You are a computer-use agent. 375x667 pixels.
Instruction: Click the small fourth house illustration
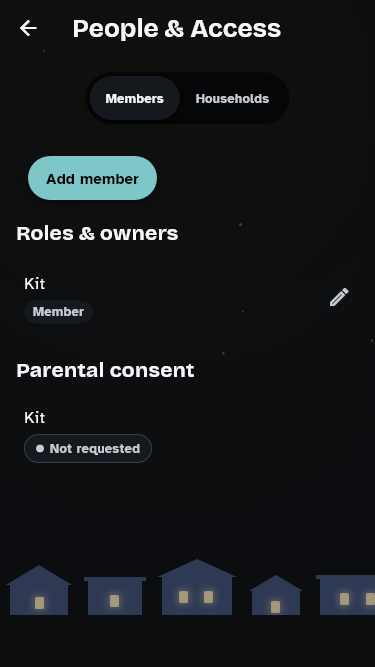click(276, 595)
